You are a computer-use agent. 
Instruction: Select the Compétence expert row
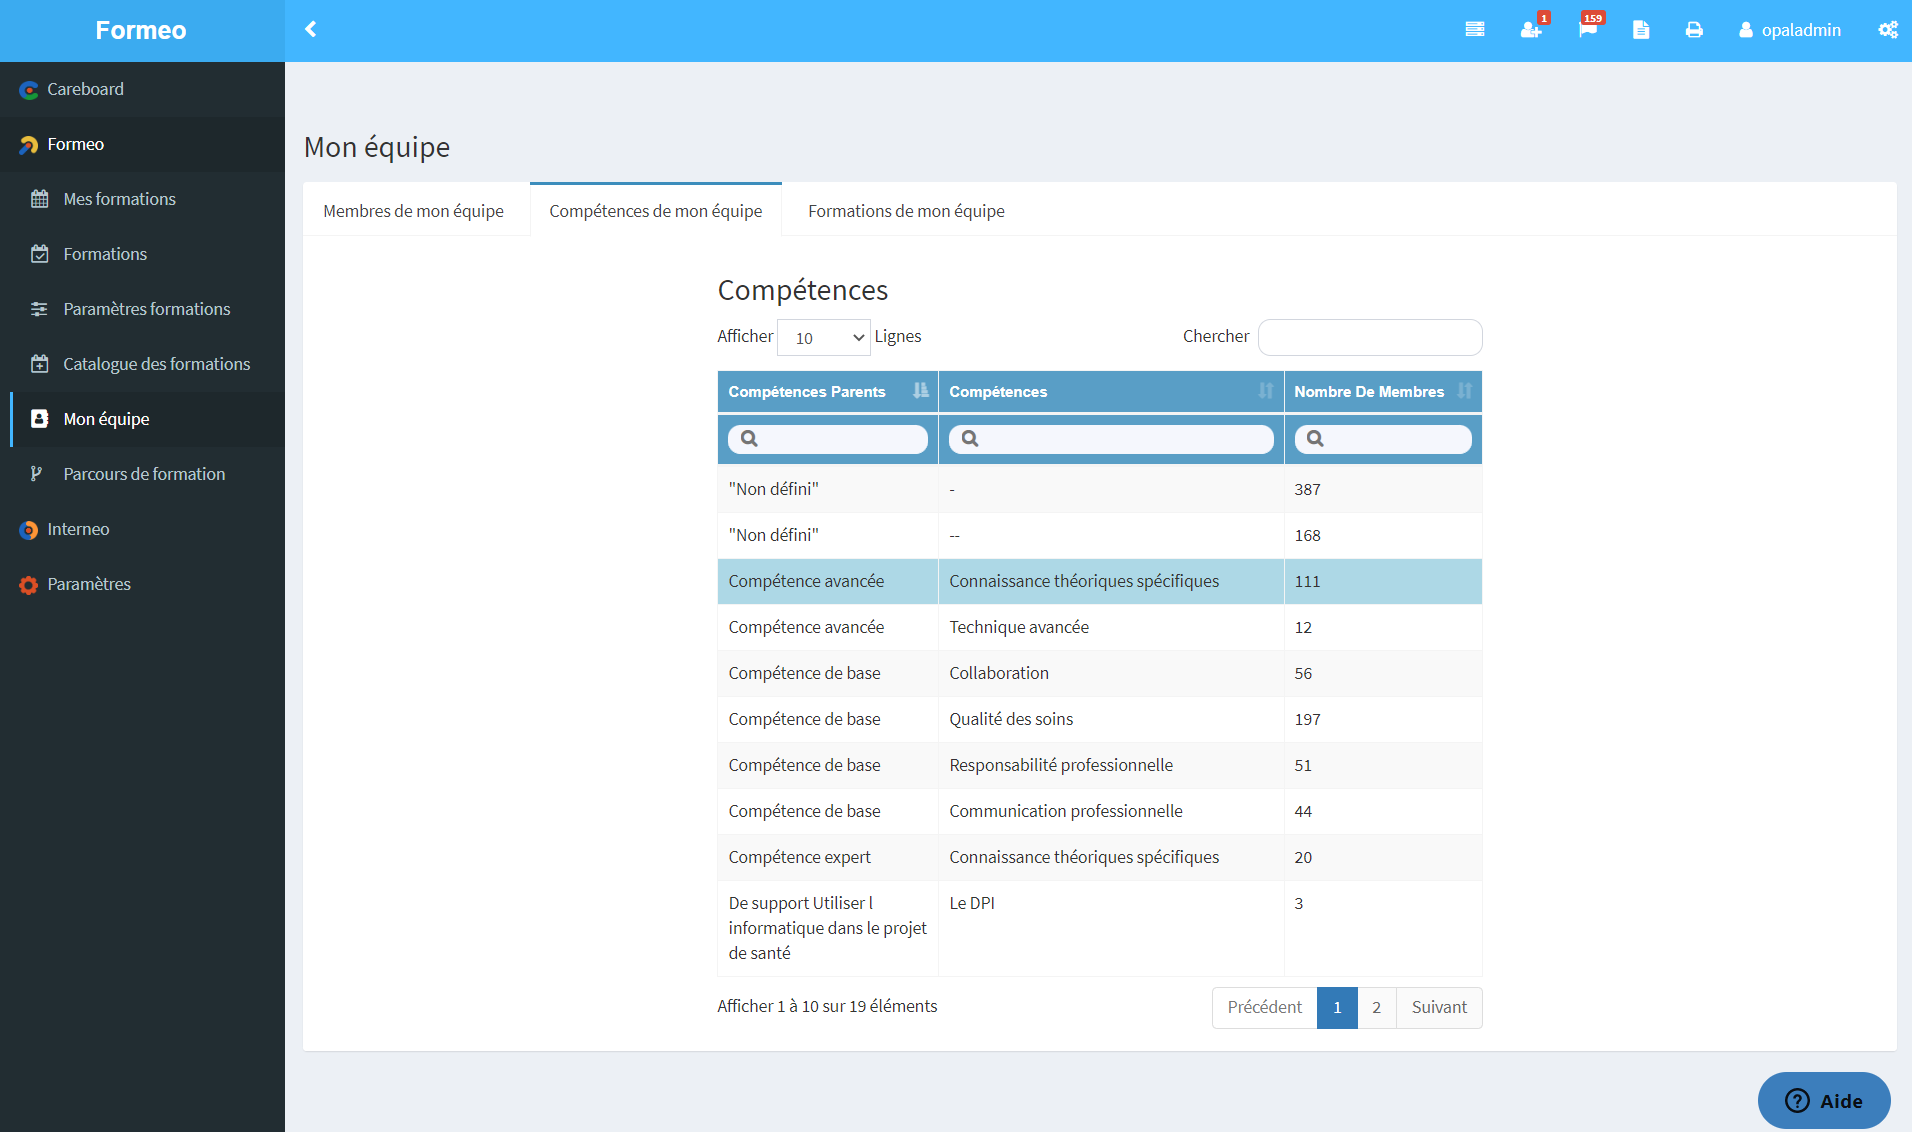pyautogui.click(x=1100, y=857)
